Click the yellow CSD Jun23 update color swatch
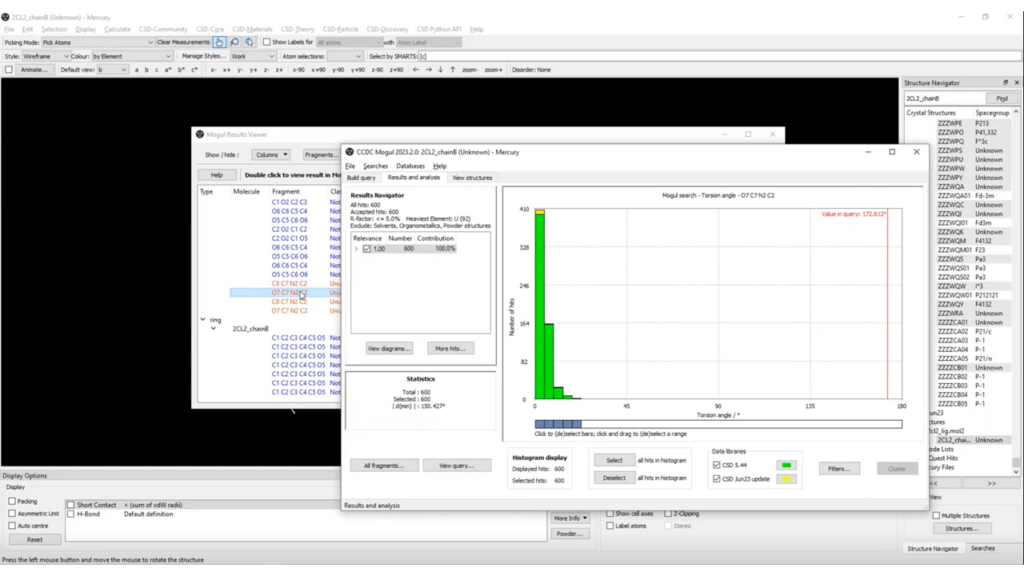Screen dimensions: 1024x576 click(x=788, y=479)
